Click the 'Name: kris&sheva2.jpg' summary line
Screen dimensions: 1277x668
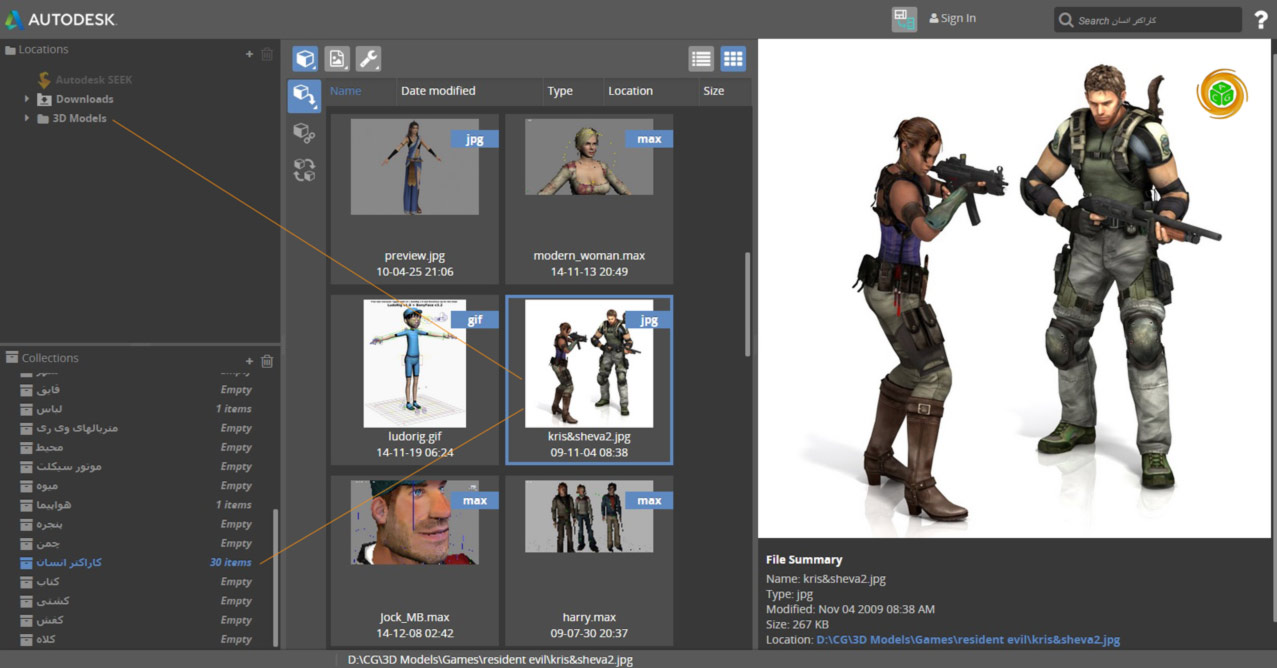[825, 578]
